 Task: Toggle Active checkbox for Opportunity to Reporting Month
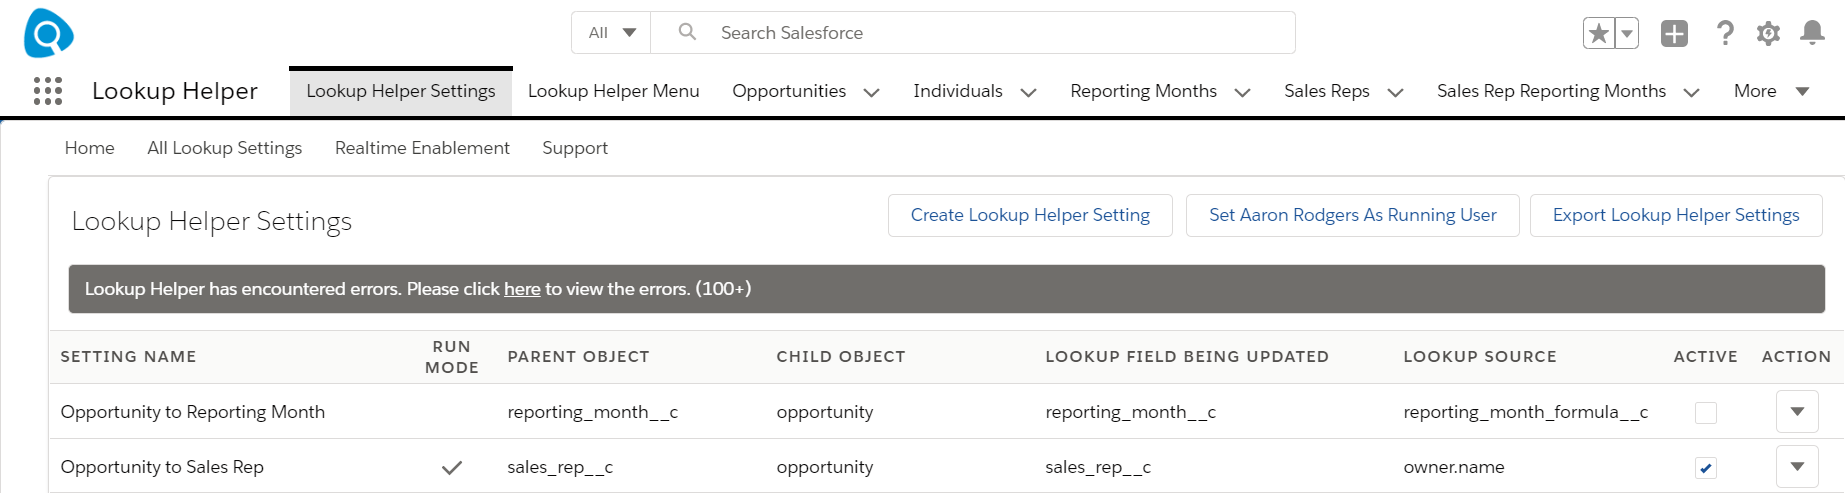click(x=1706, y=412)
